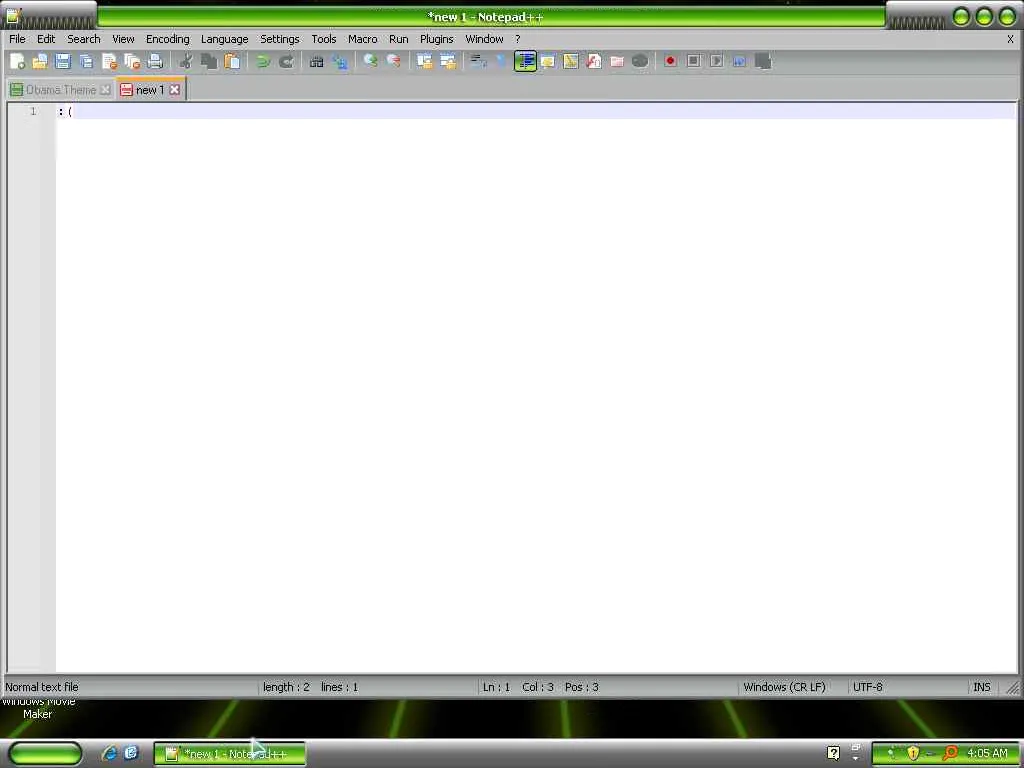Open the Encoding menu
Image resolution: width=1024 pixels, height=768 pixels.
coord(168,39)
